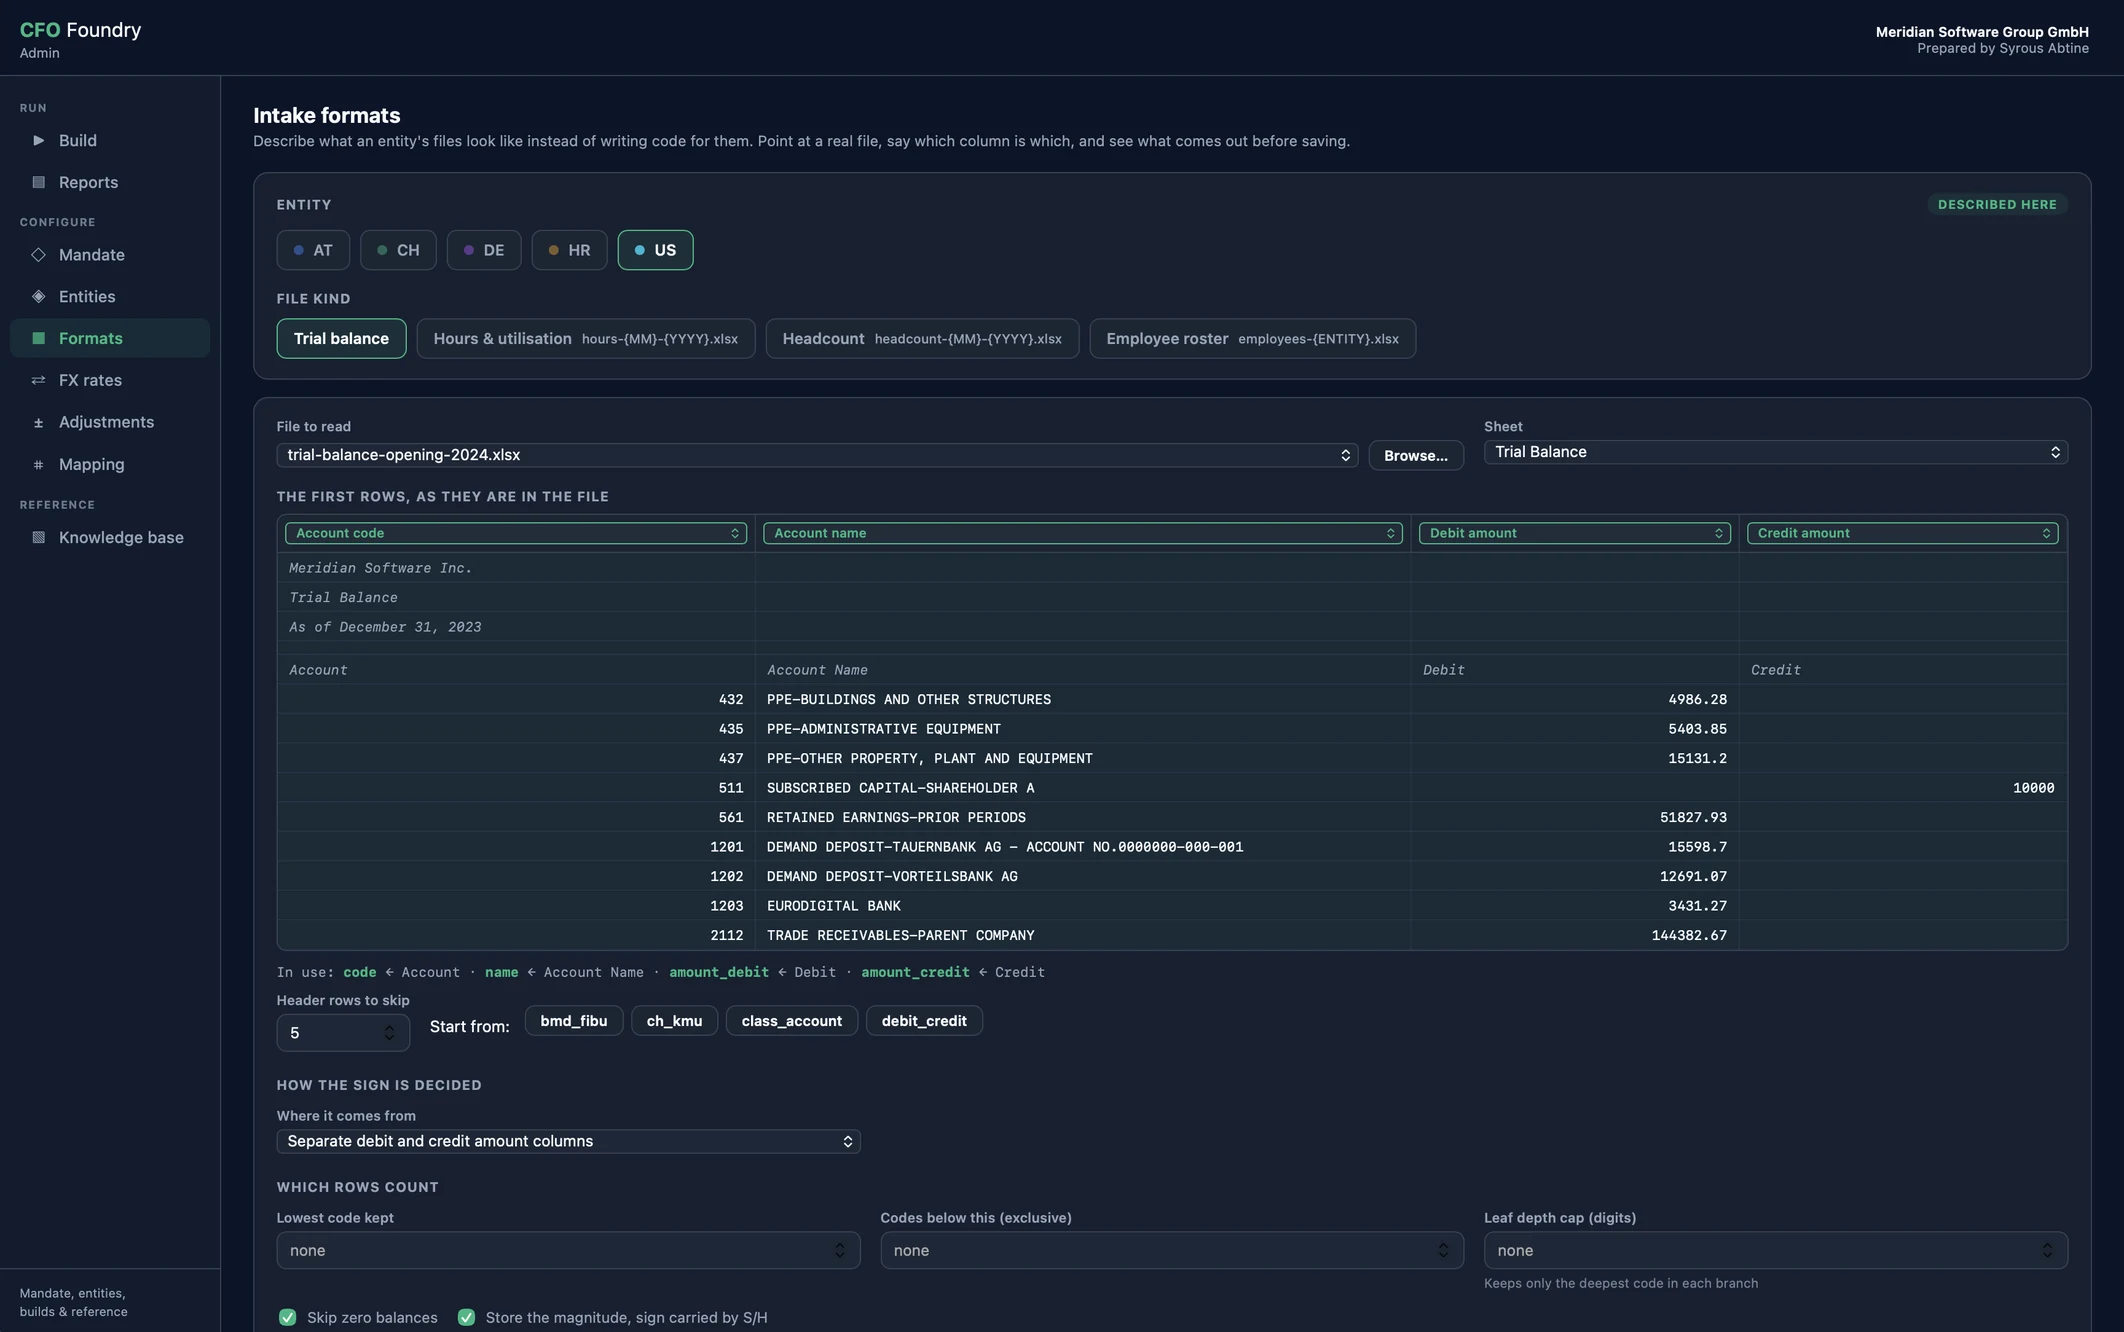Open the sign source dropdown Separate debit and credit

click(568, 1141)
